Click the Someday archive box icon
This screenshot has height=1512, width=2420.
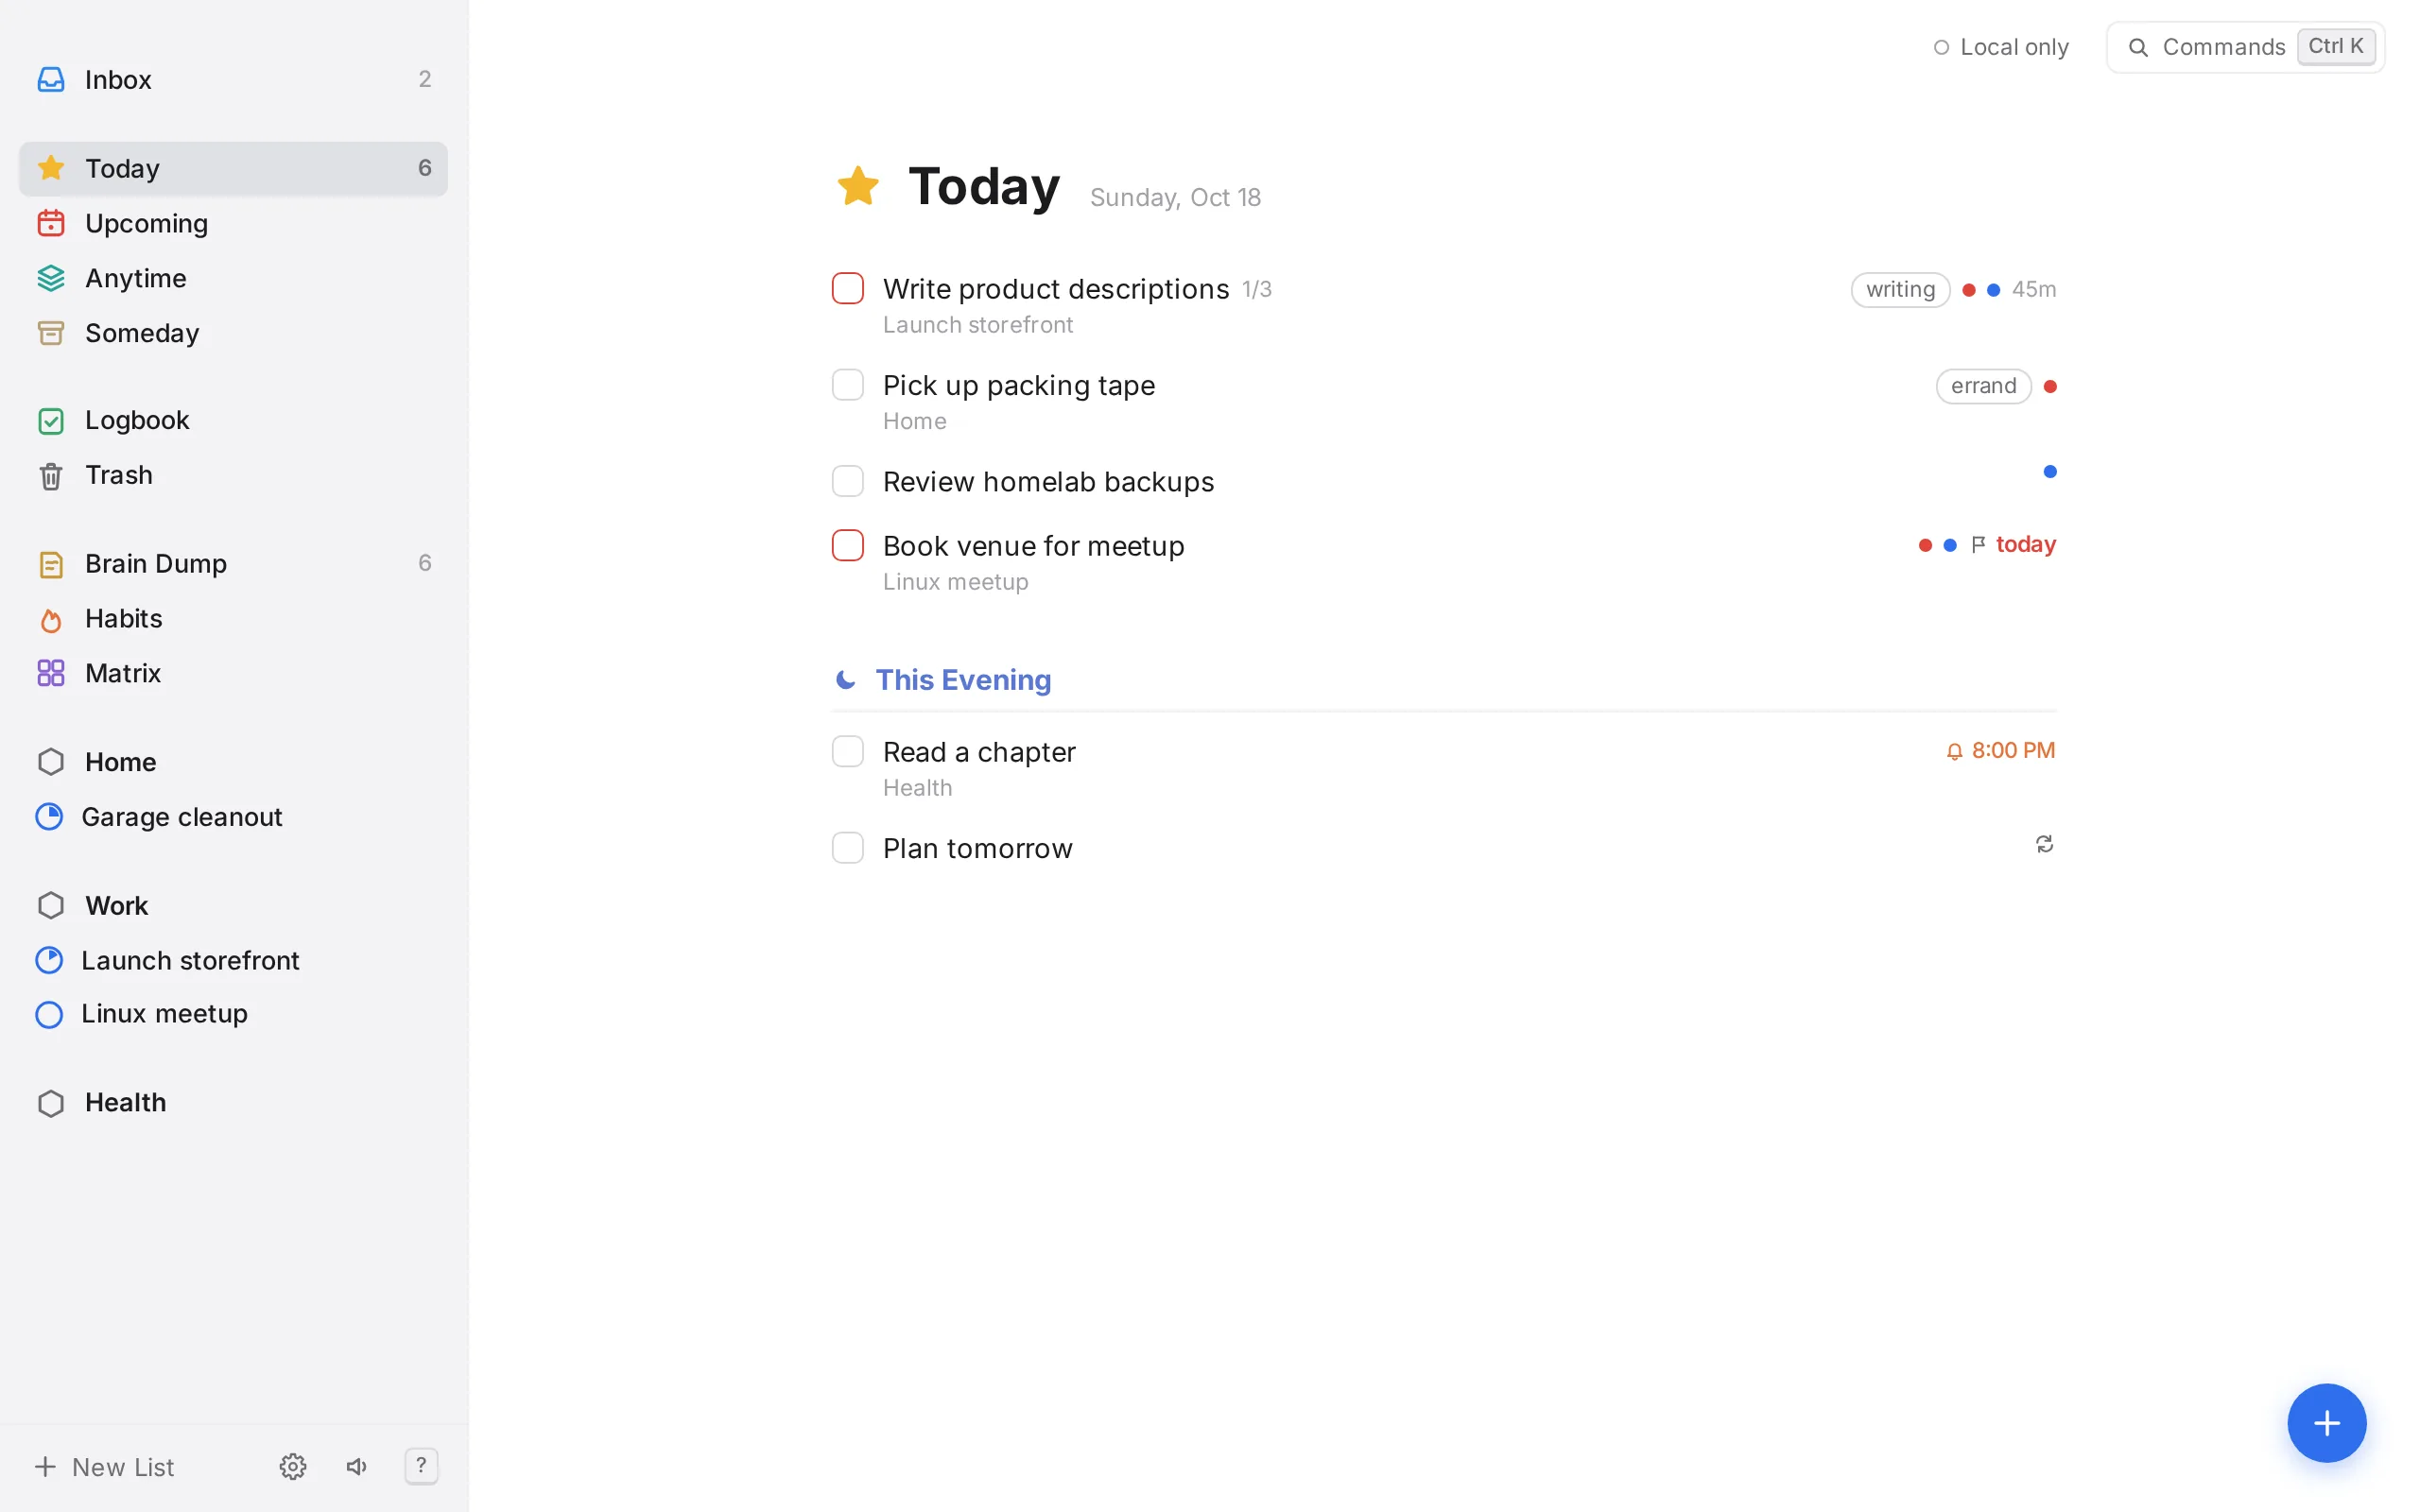(x=51, y=333)
